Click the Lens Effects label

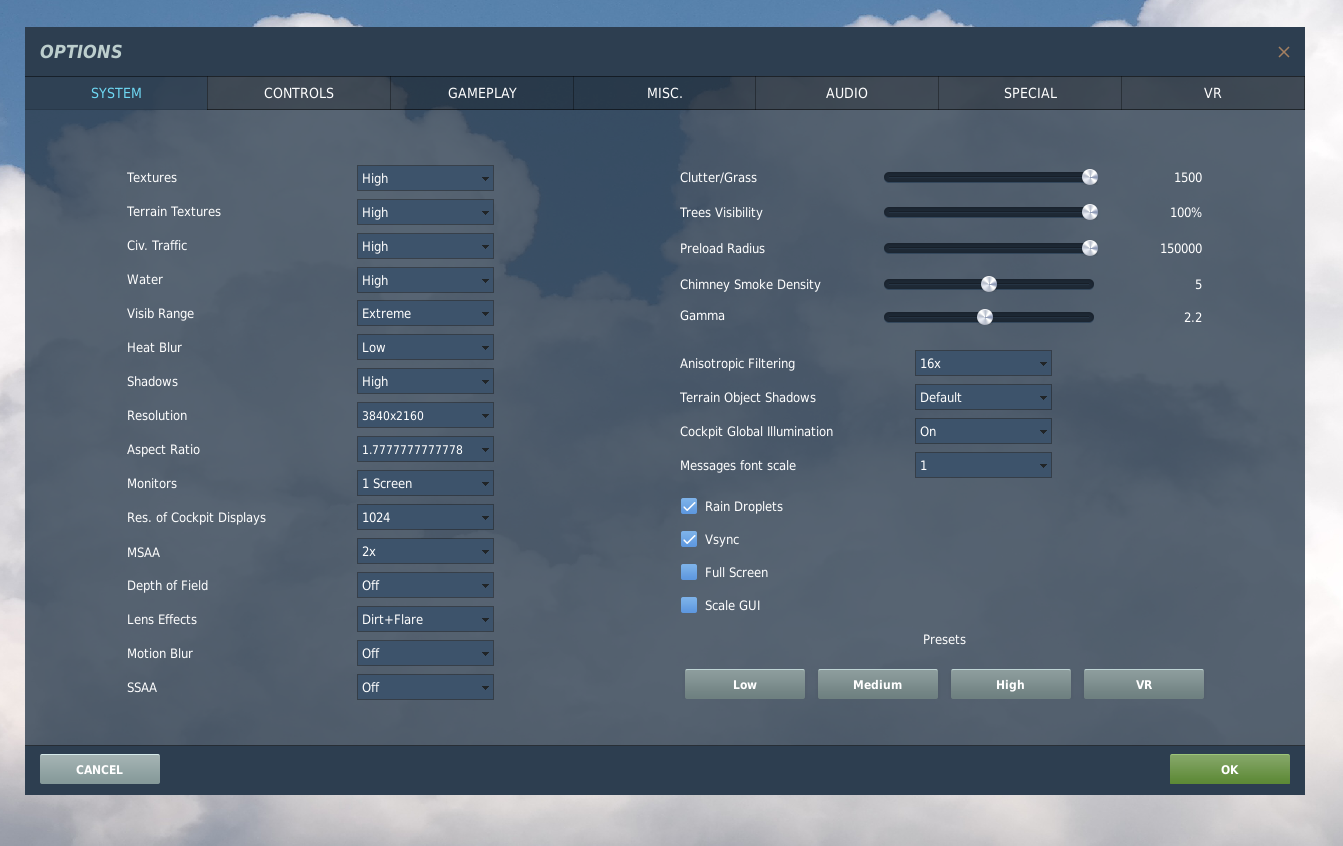click(x=162, y=620)
